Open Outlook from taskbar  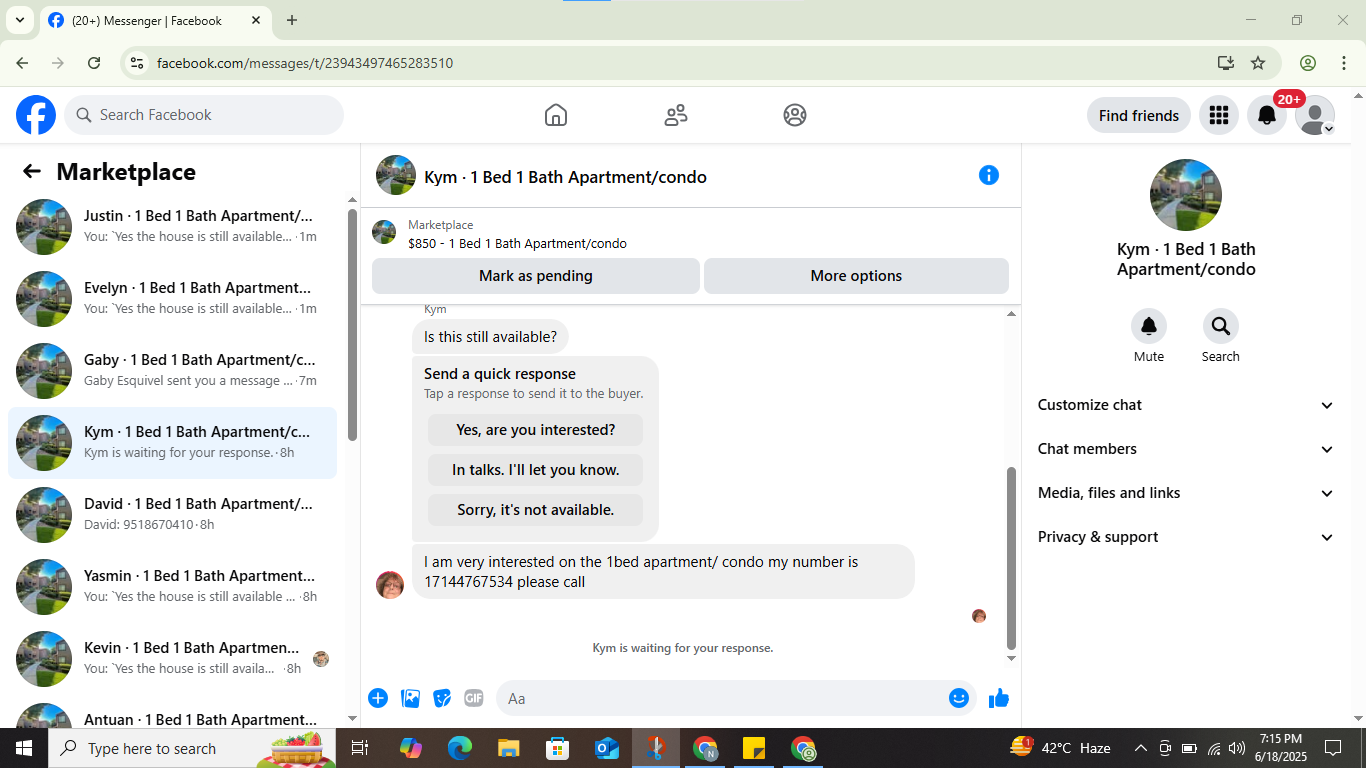[x=607, y=748]
